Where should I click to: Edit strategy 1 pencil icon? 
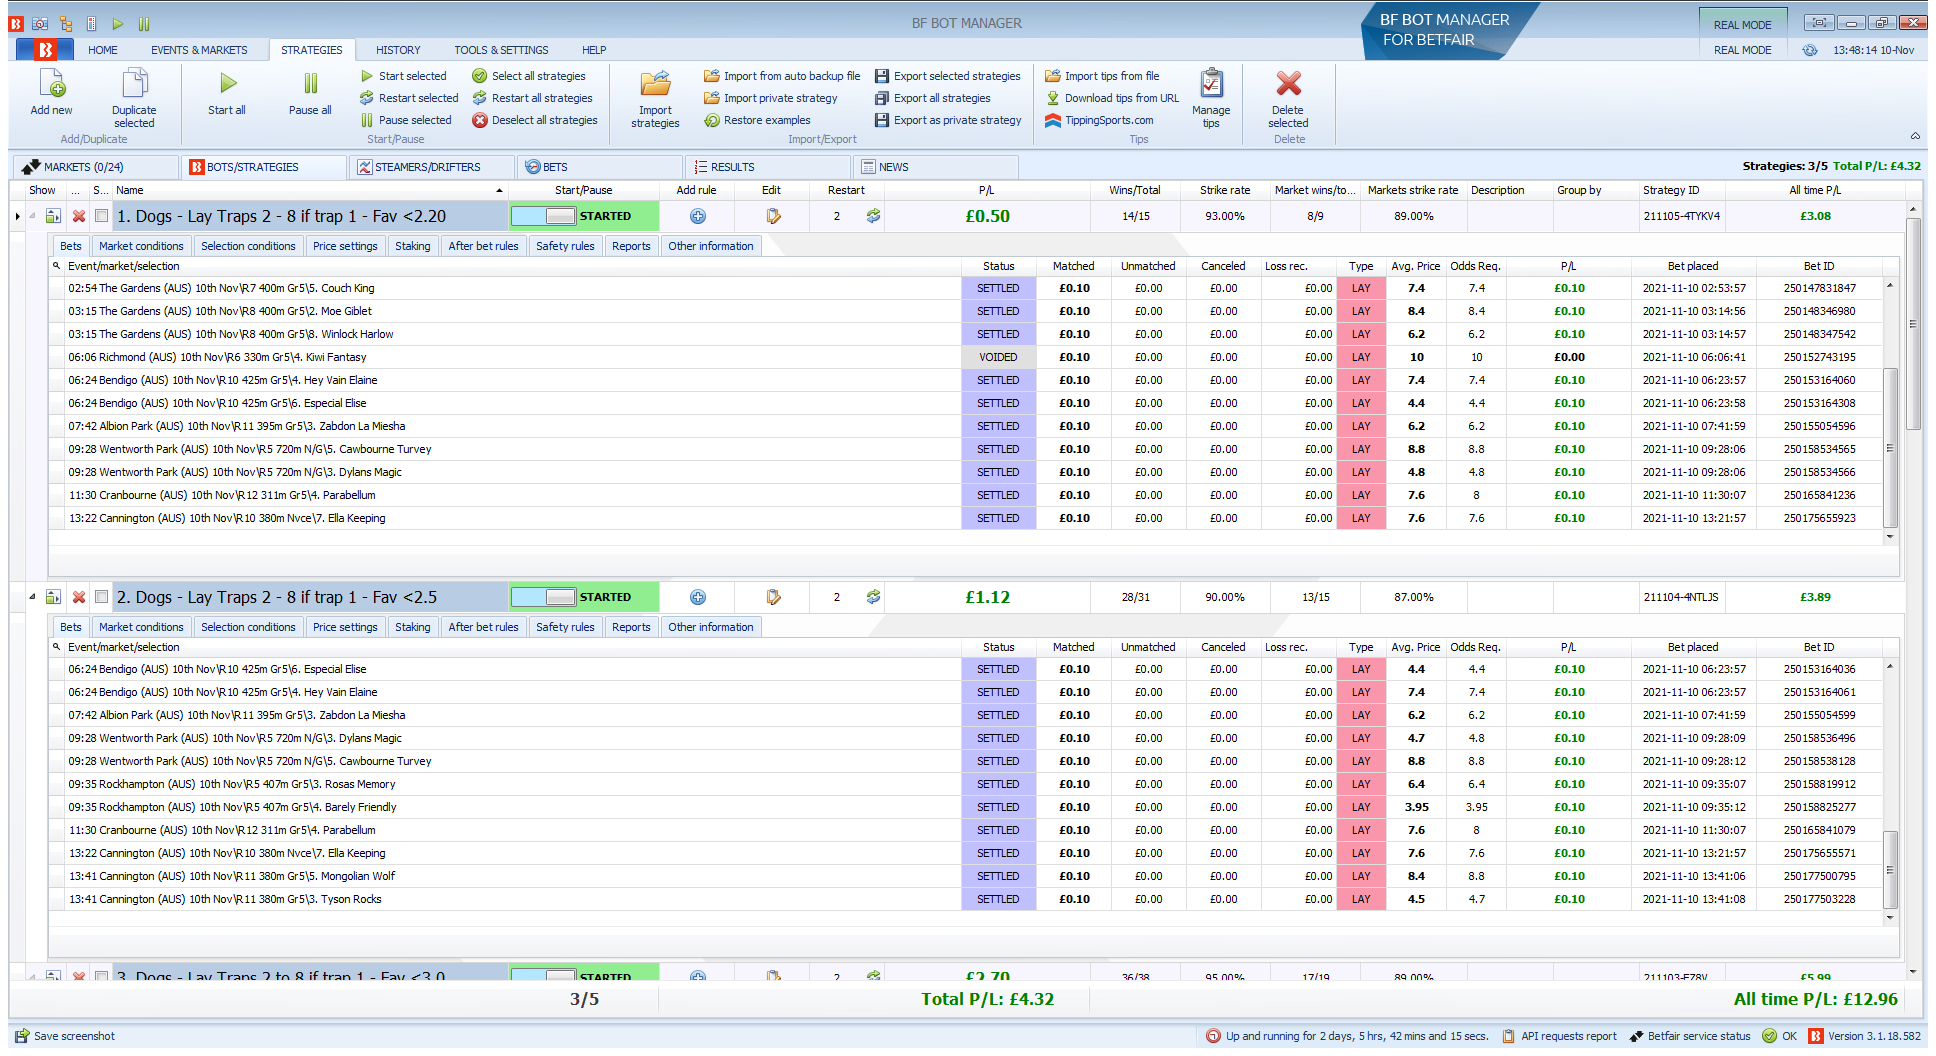click(x=773, y=216)
